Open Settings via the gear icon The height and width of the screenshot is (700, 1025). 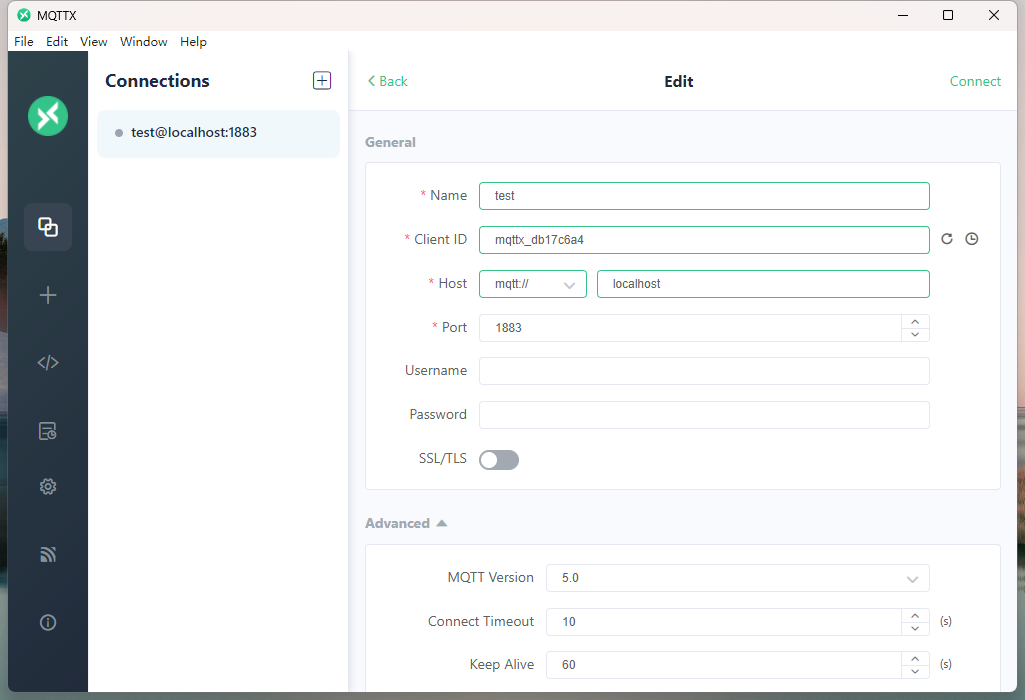(x=48, y=487)
